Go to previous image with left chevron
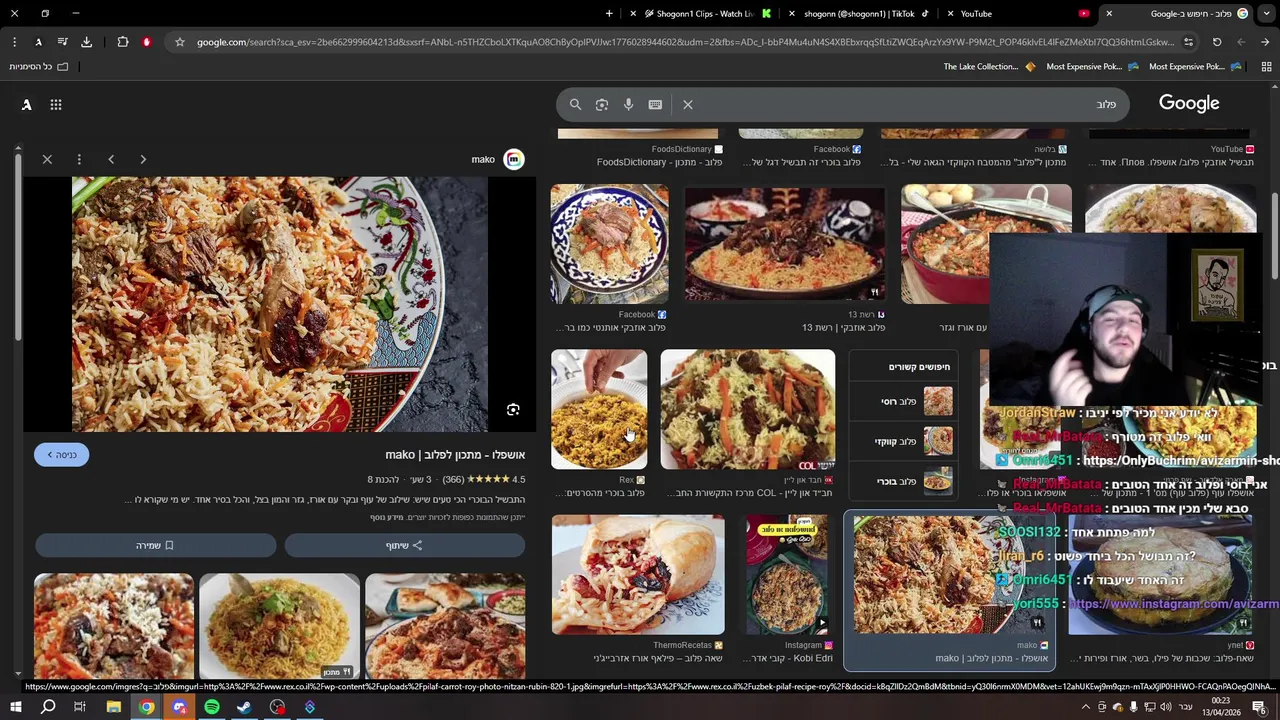The width and height of the screenshot is (1280, 720). pos(111,159)
